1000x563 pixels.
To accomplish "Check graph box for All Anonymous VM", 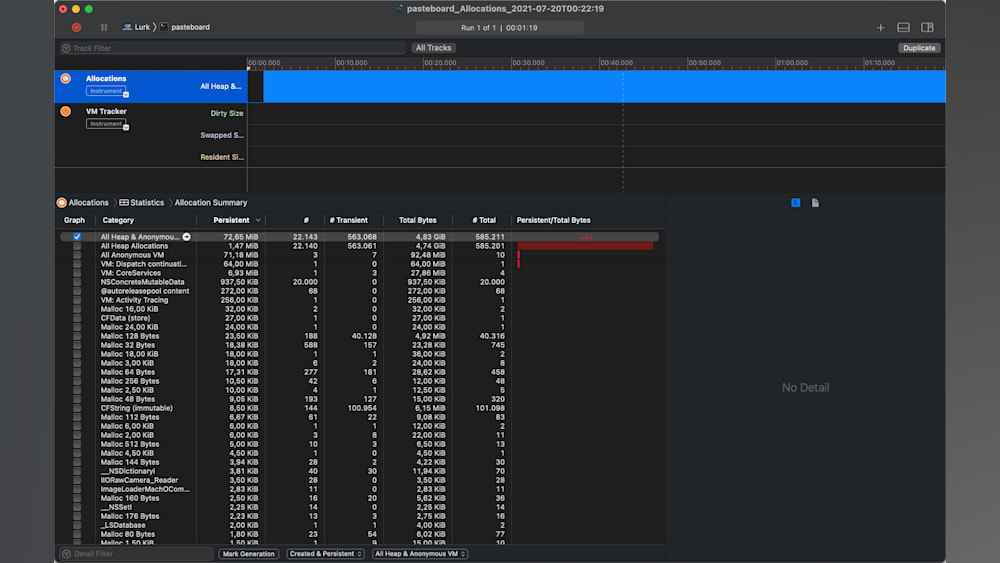I will pyautogui.click(x=77, y=255).
